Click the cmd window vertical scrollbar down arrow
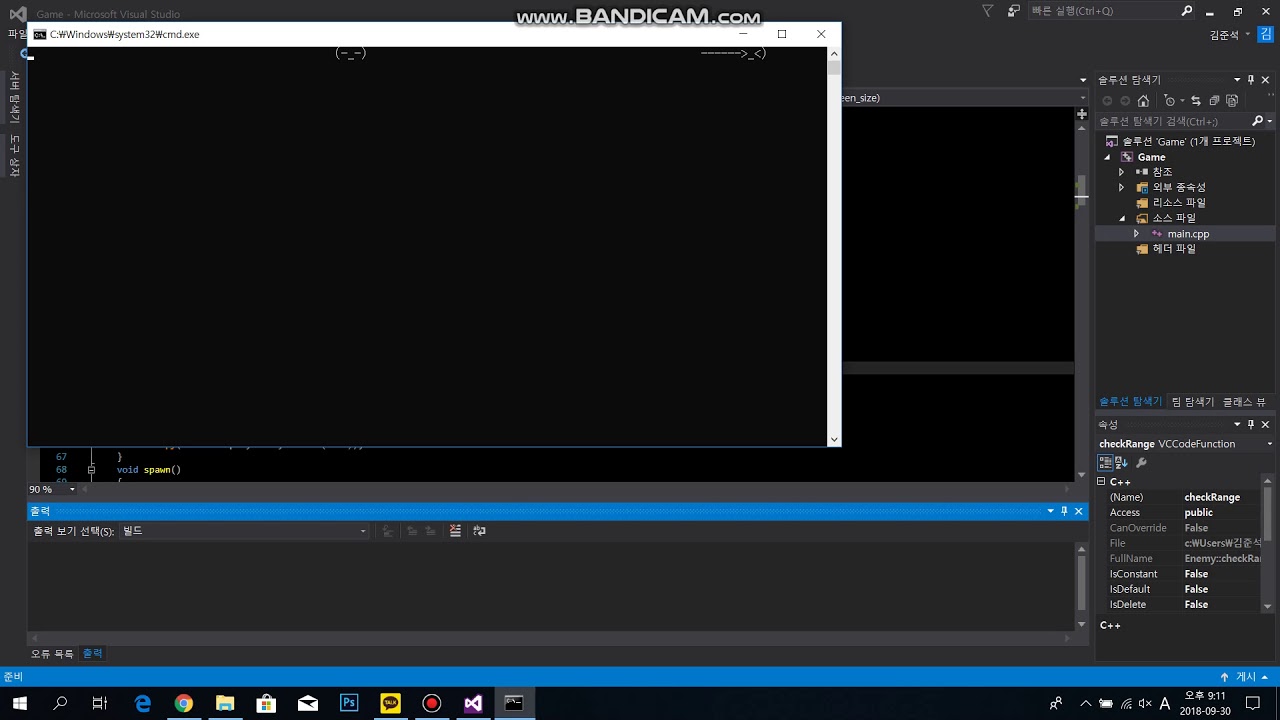This screenshot has height=720, width=1280. pyautogui.click(x=834, y=439)
